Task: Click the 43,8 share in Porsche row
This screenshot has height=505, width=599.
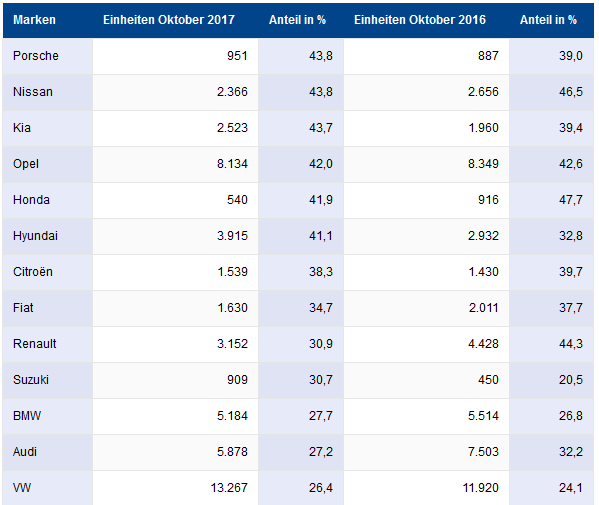Action: point(301,56)
